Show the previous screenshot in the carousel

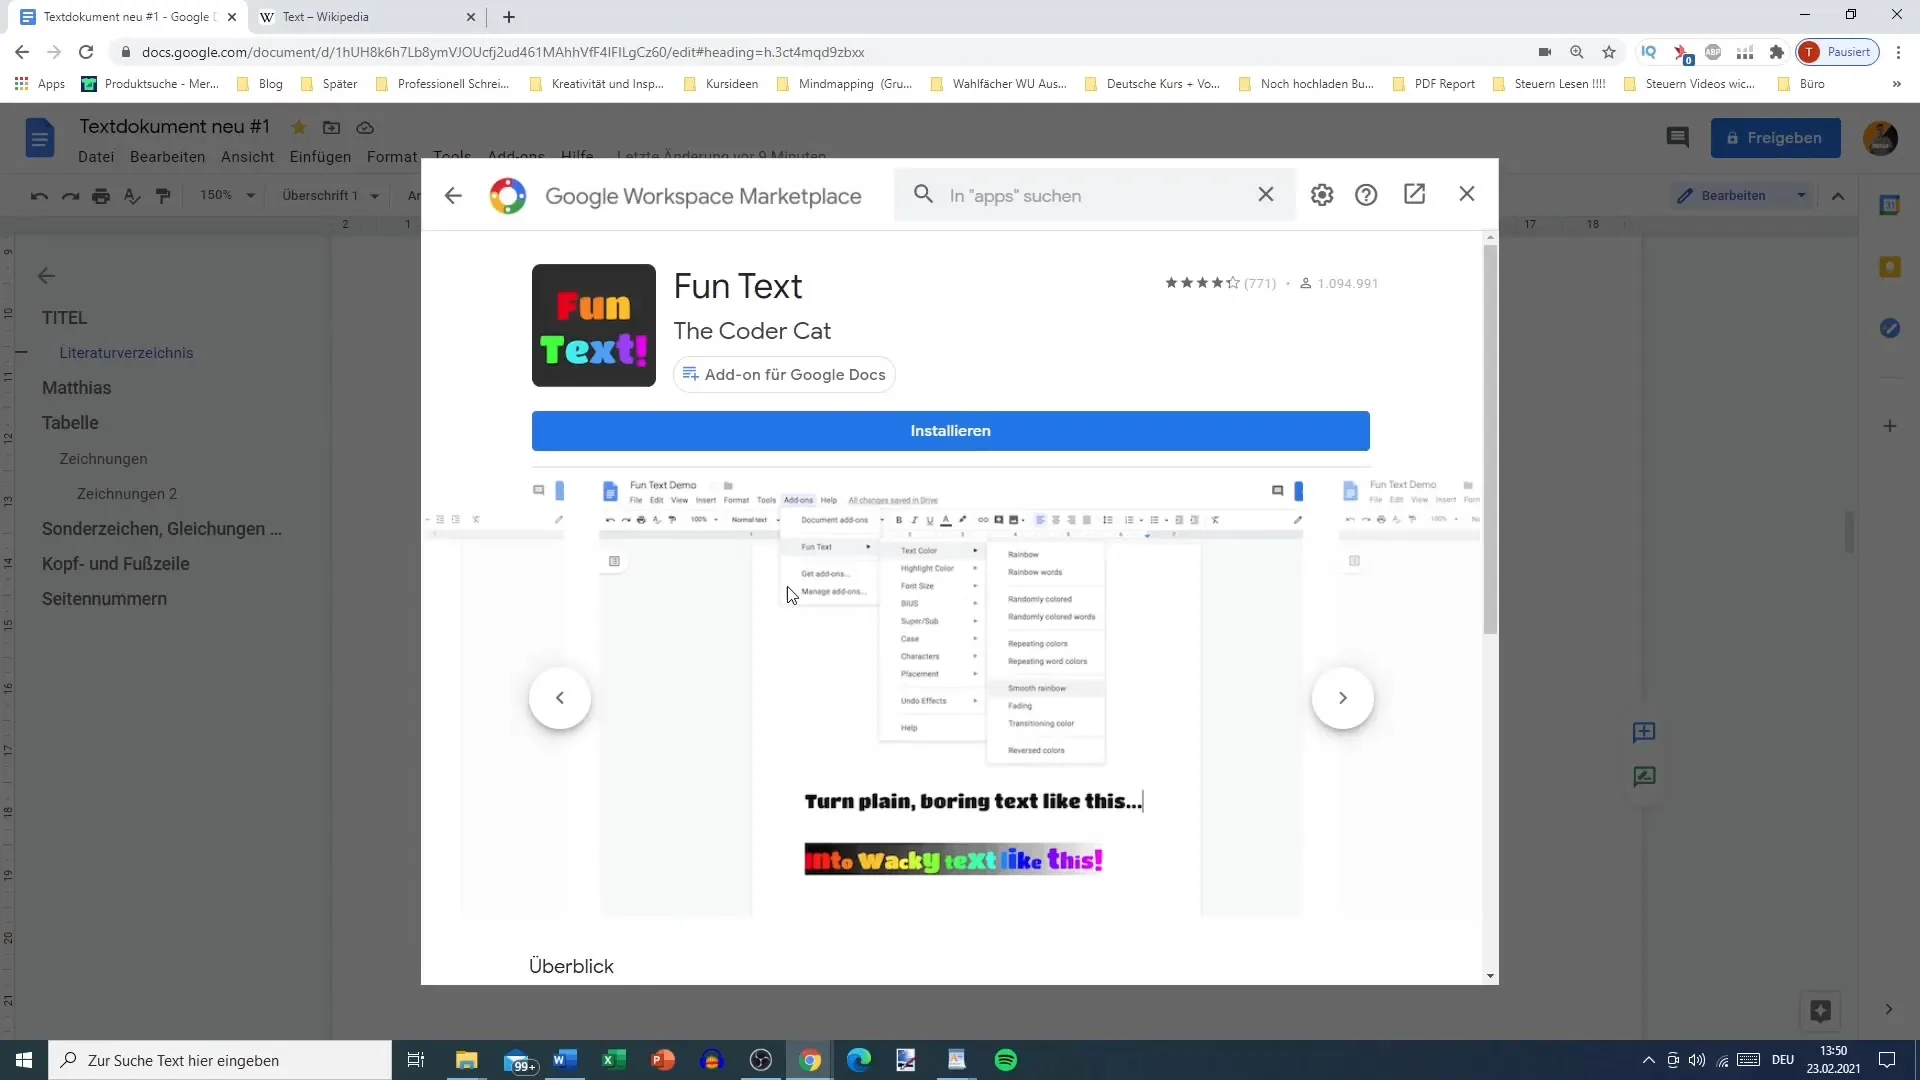(560, 698)
